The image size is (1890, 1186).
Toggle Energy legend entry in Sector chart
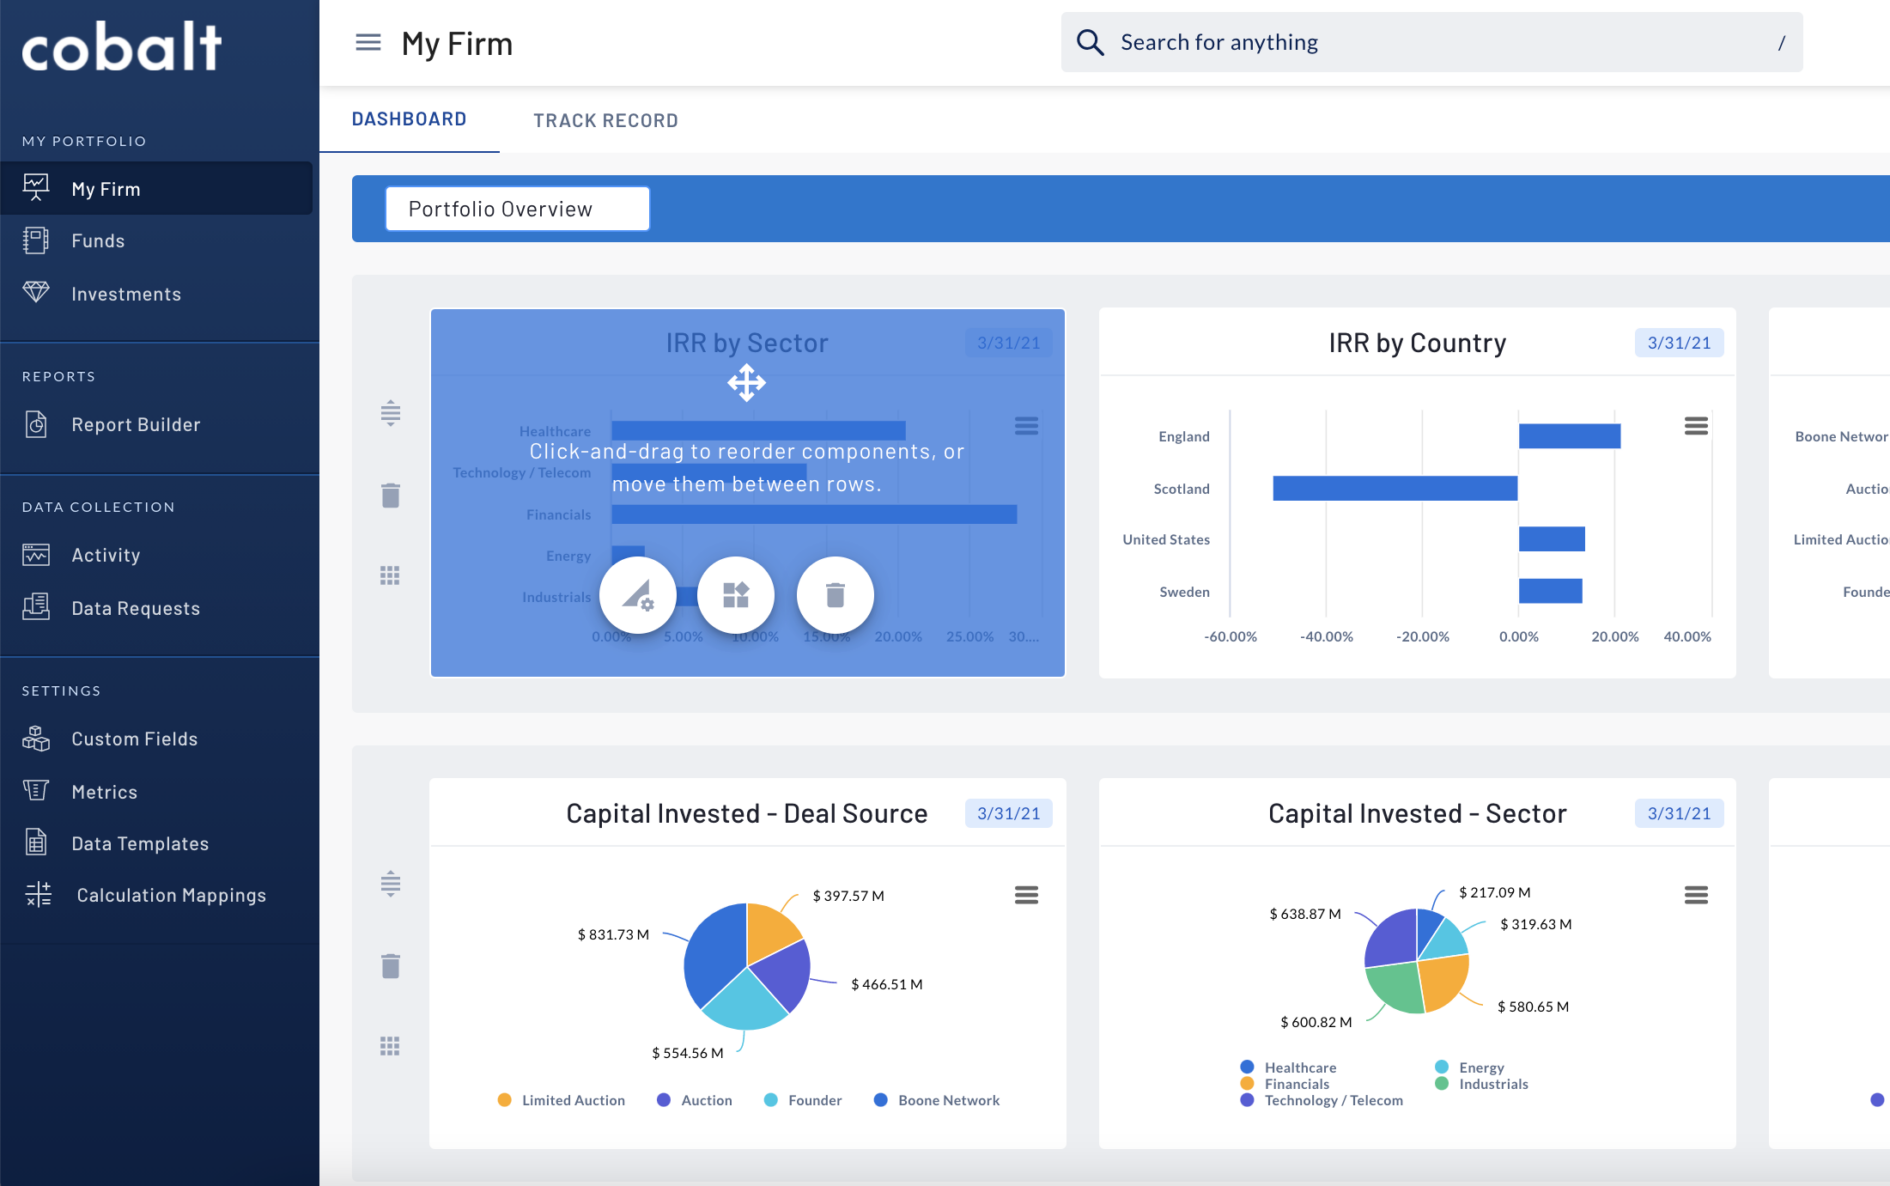click(x=1469, y=1067)
